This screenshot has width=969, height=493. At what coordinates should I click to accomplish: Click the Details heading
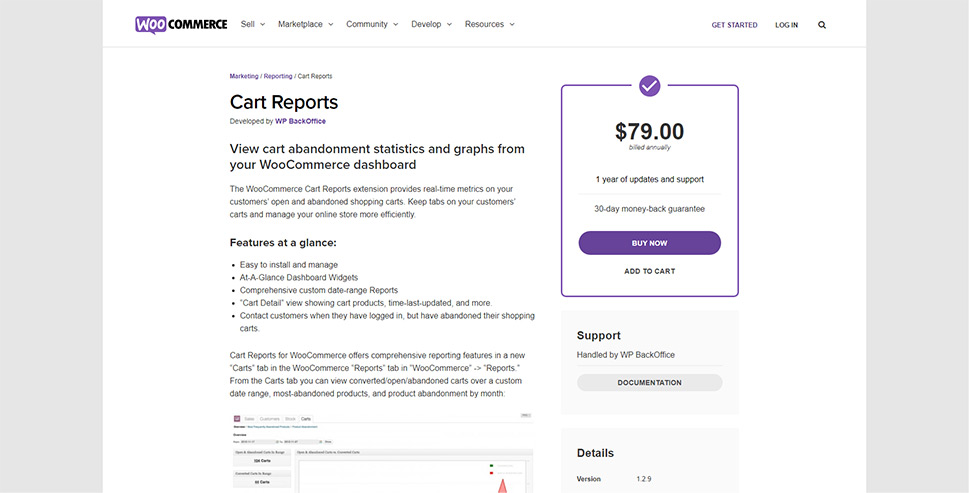tap(595, 453)
